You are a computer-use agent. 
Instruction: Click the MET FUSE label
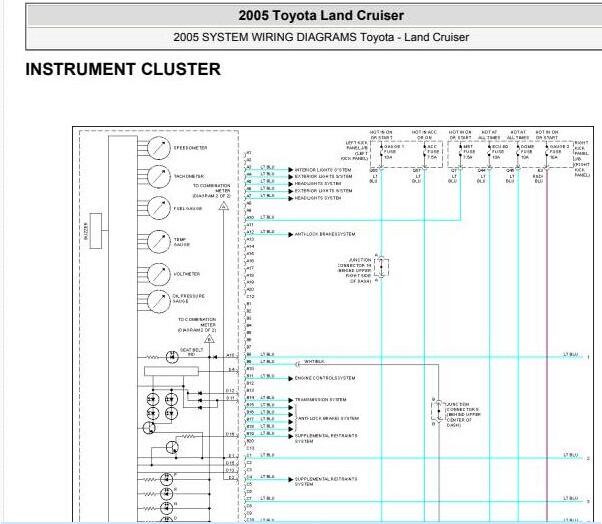468,152
